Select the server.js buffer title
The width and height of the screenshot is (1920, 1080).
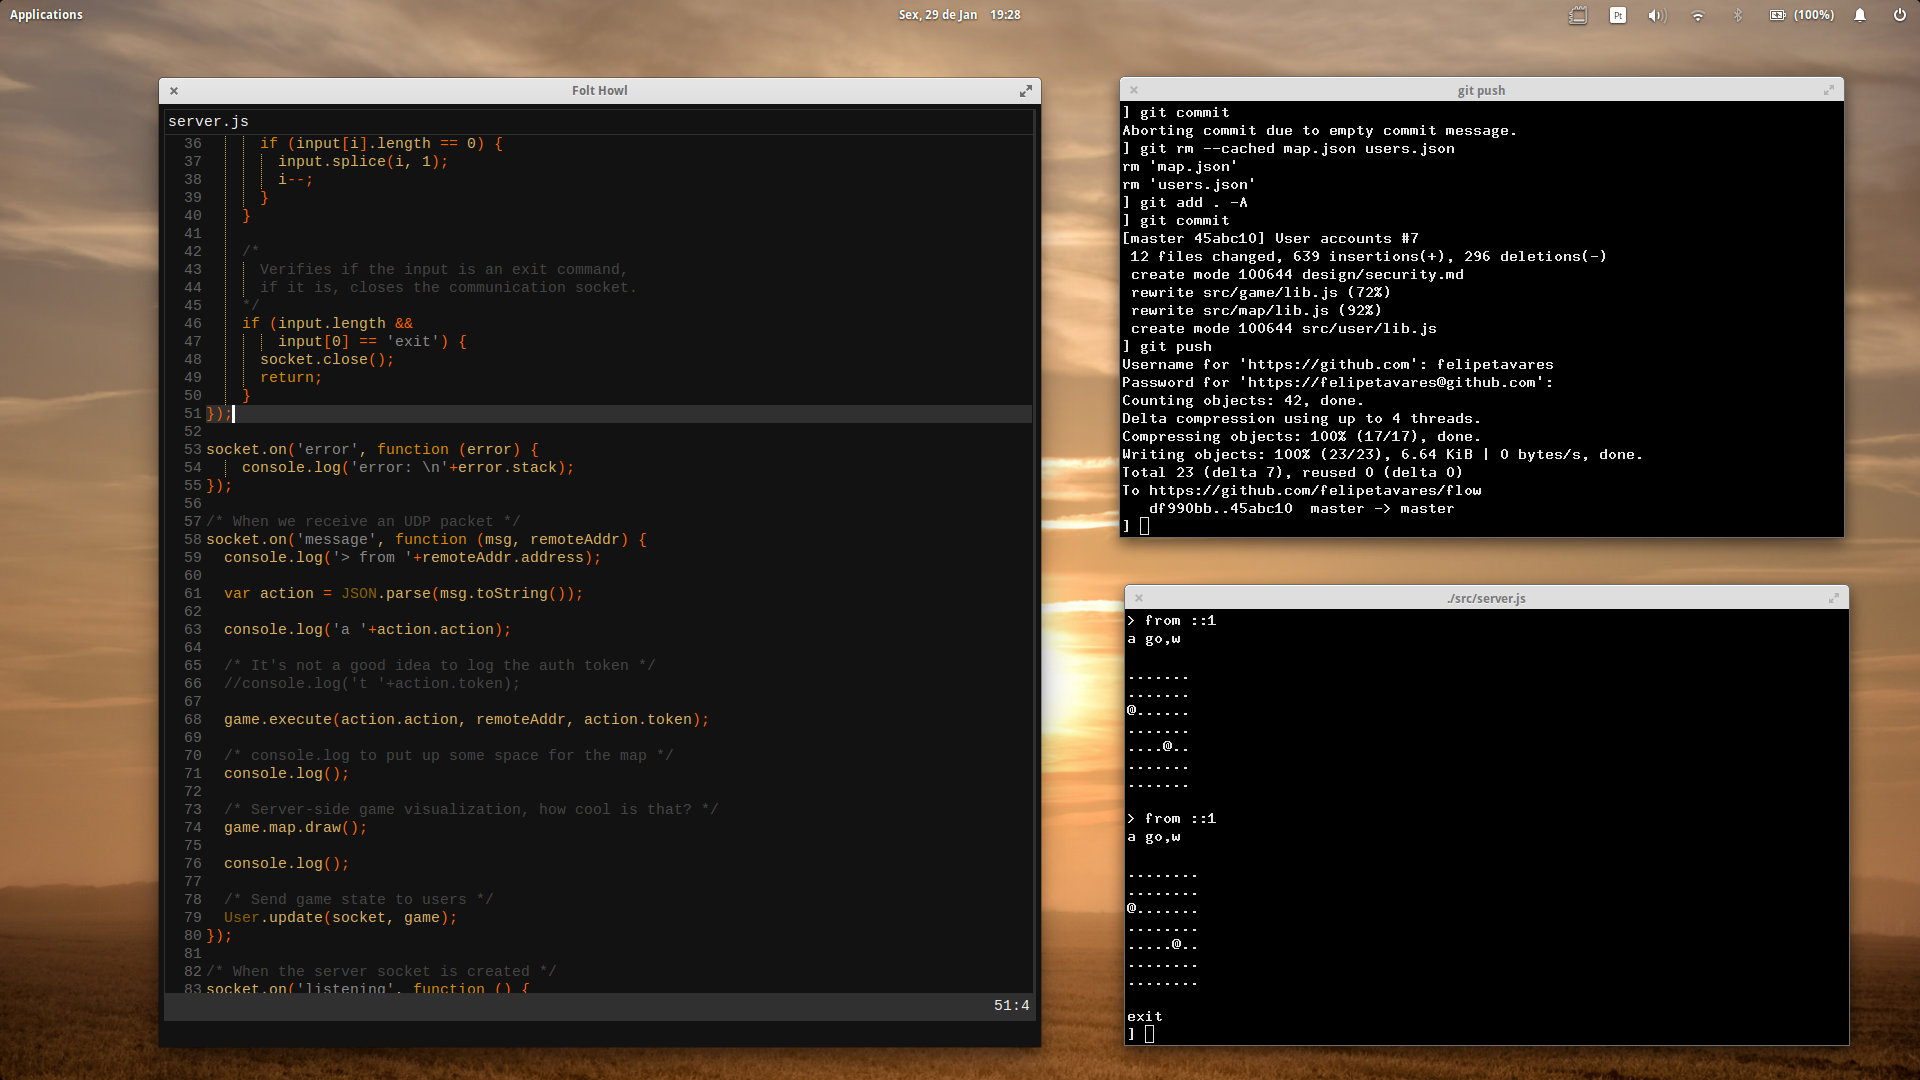[x=208, y=121]
